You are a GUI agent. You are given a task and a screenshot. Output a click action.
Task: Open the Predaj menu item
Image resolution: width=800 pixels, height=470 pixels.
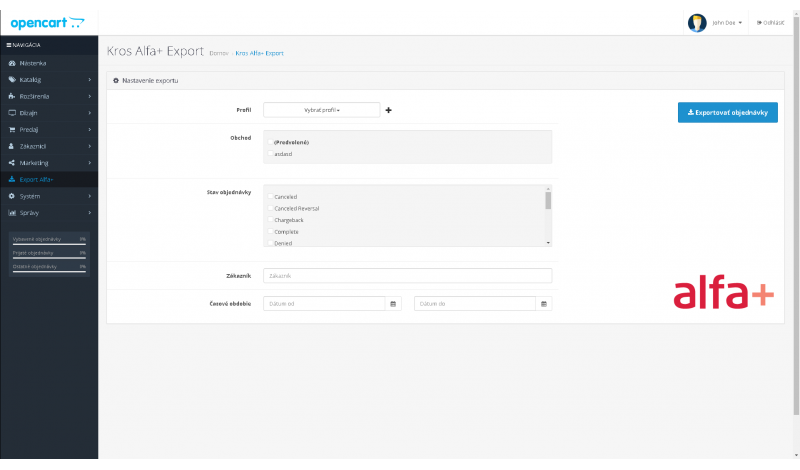(49, 130)
